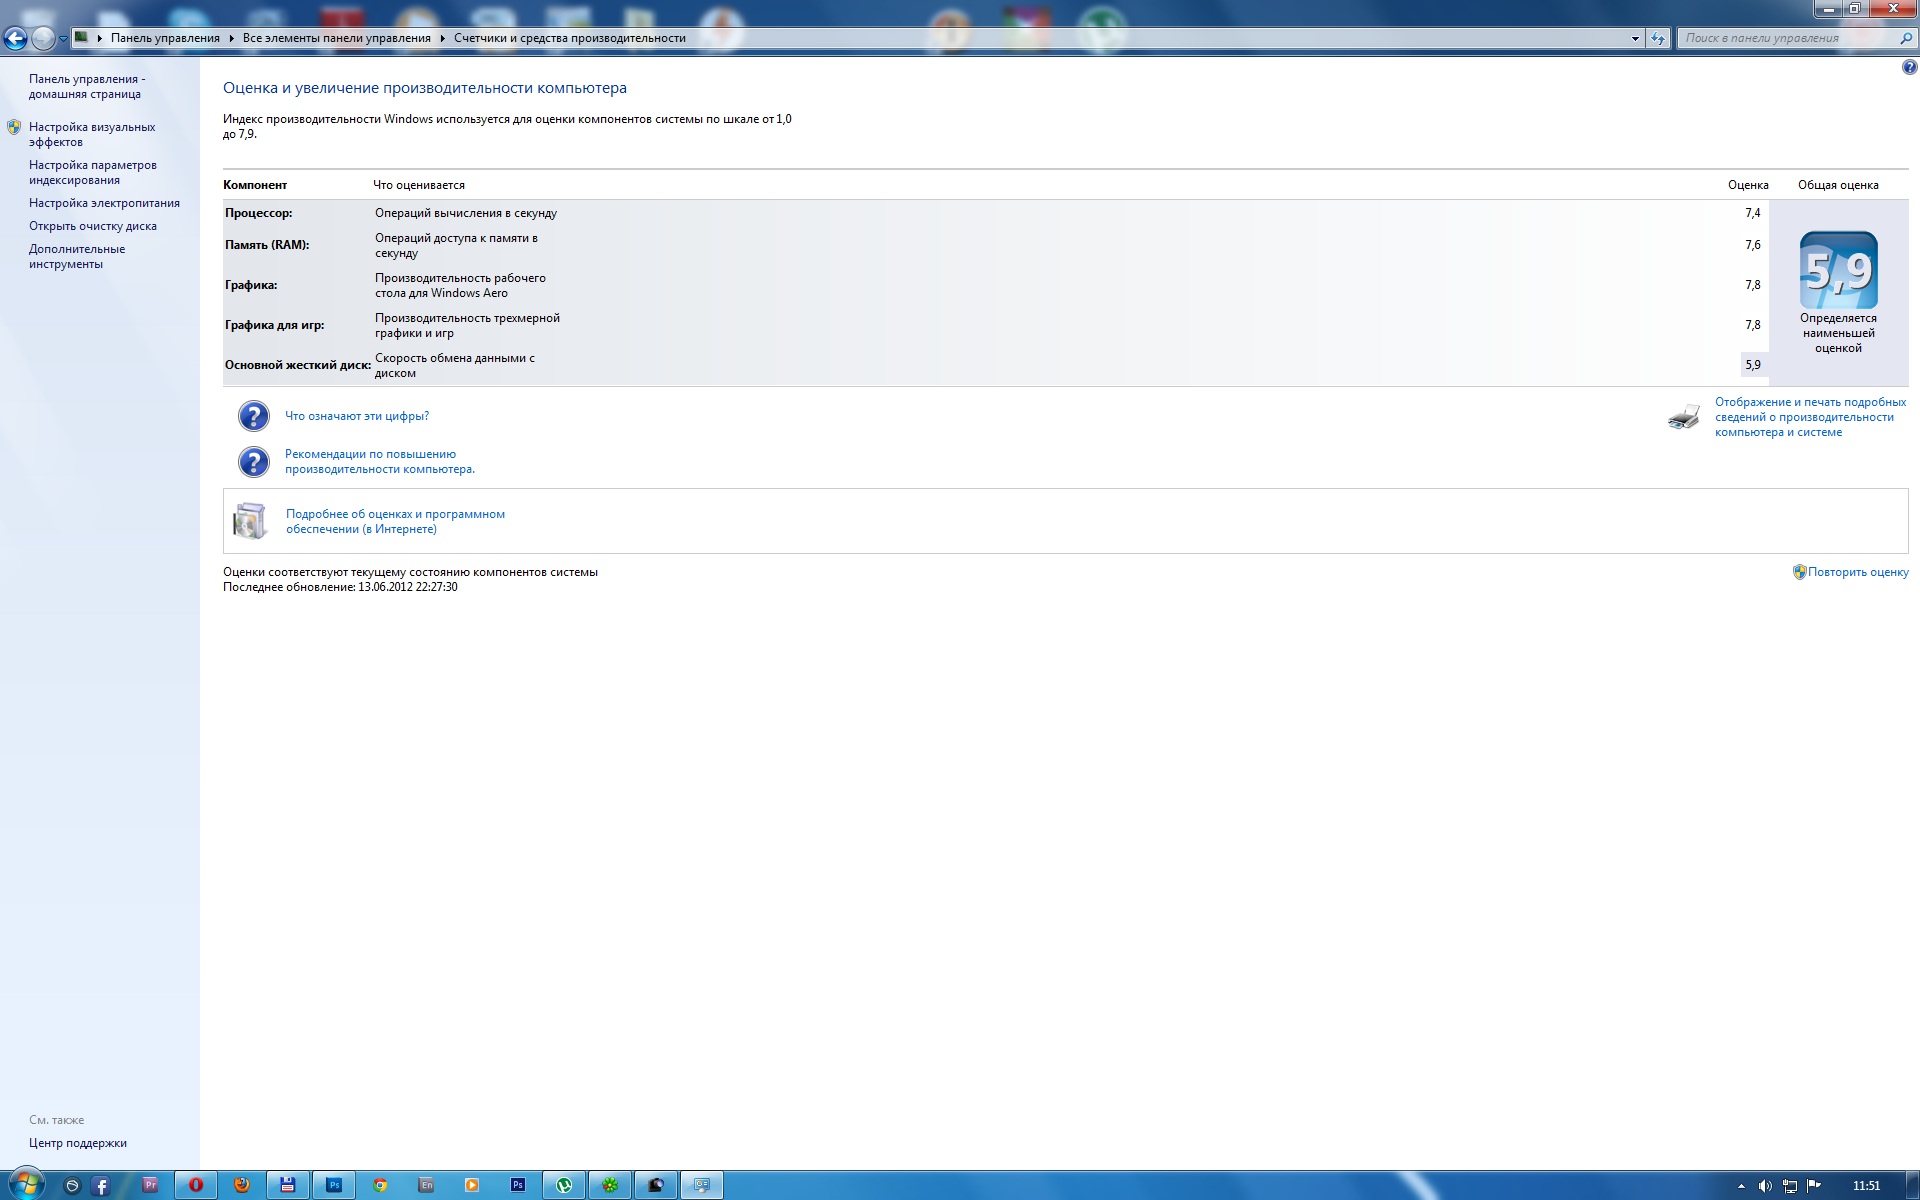The height and width of the screenshot is (1200, 1920).
Task: Expand recent pages arrow next to forward button
Action: pos(63,38)
